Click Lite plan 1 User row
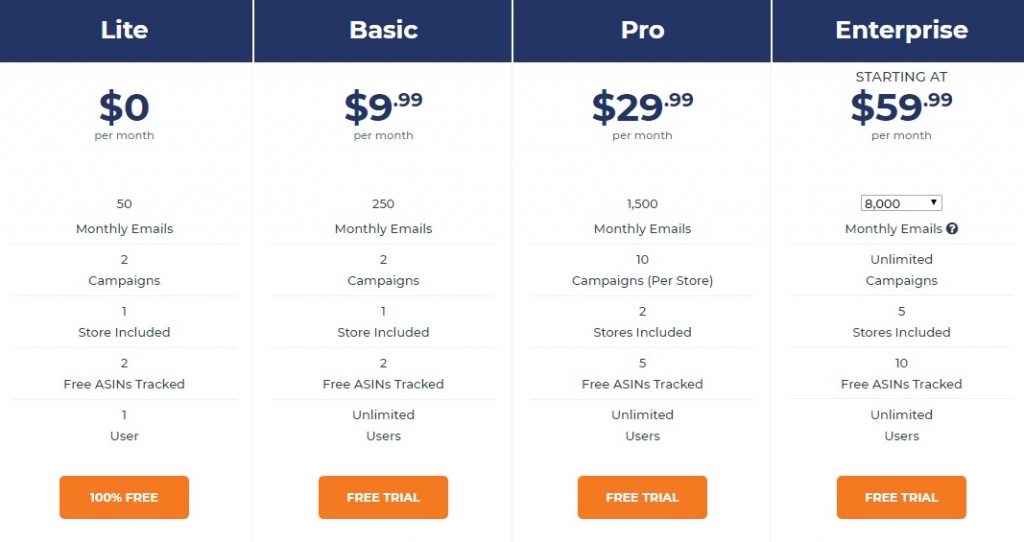Image resolution: width=1024 pixels, height=542 pixels. click(124, 425)
